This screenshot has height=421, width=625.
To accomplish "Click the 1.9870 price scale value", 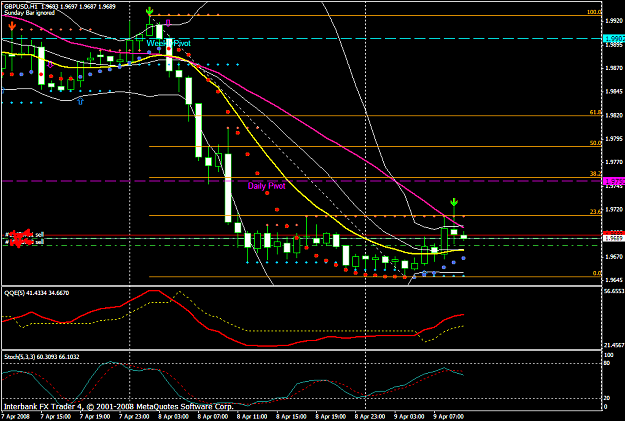I will click(x=614, y=68).
